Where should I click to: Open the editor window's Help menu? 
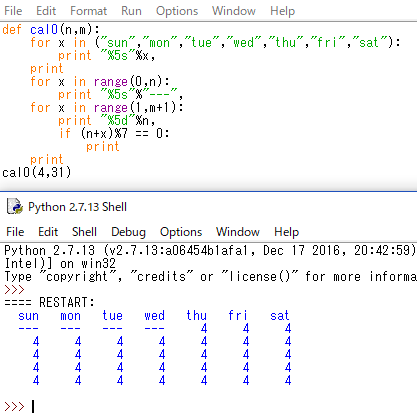click(x=282, y=11)
